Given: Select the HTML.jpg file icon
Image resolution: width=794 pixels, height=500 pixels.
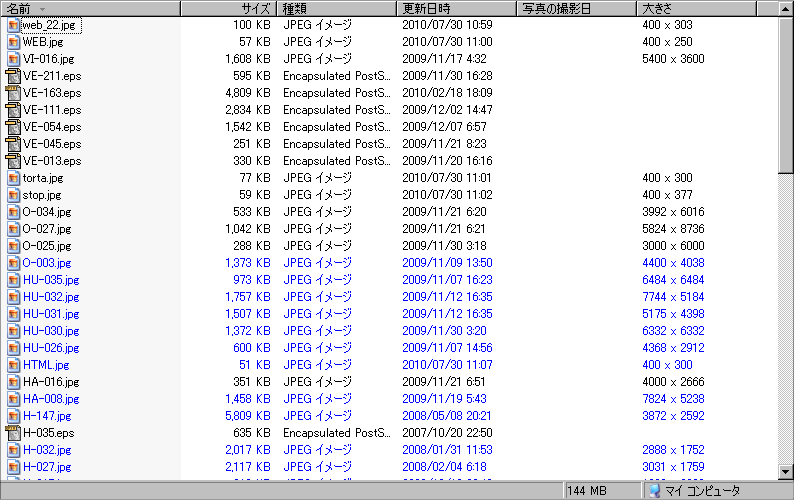Looking at the screenshot, I should pos(14,365).
